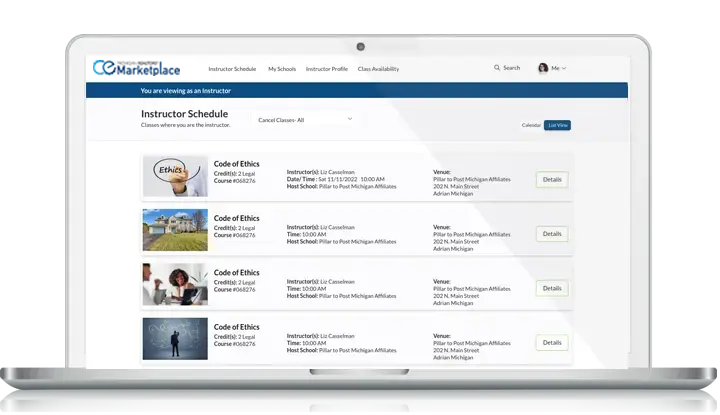720x415 pixels.
Task: Switch to Calendar view
Action: pyautogui.click(x=531, y=125)
